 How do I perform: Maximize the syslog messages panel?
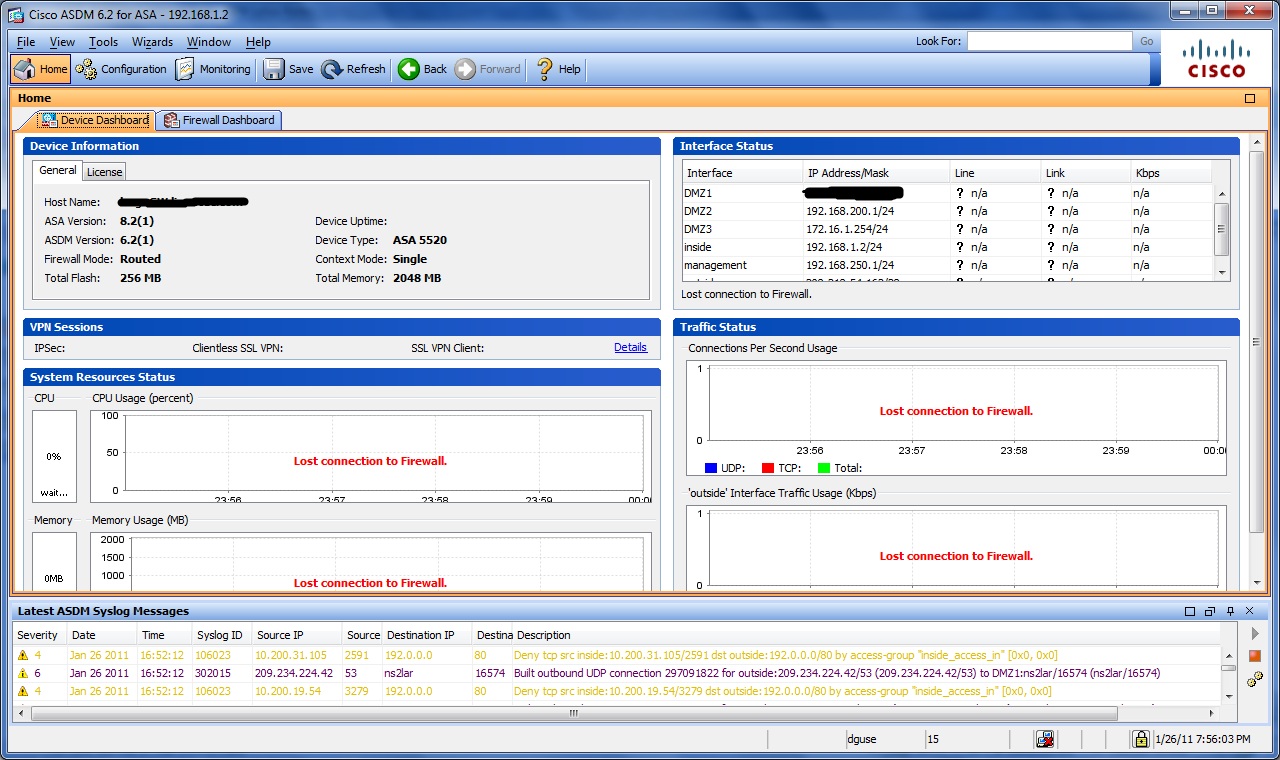(x=1190, y=611)
